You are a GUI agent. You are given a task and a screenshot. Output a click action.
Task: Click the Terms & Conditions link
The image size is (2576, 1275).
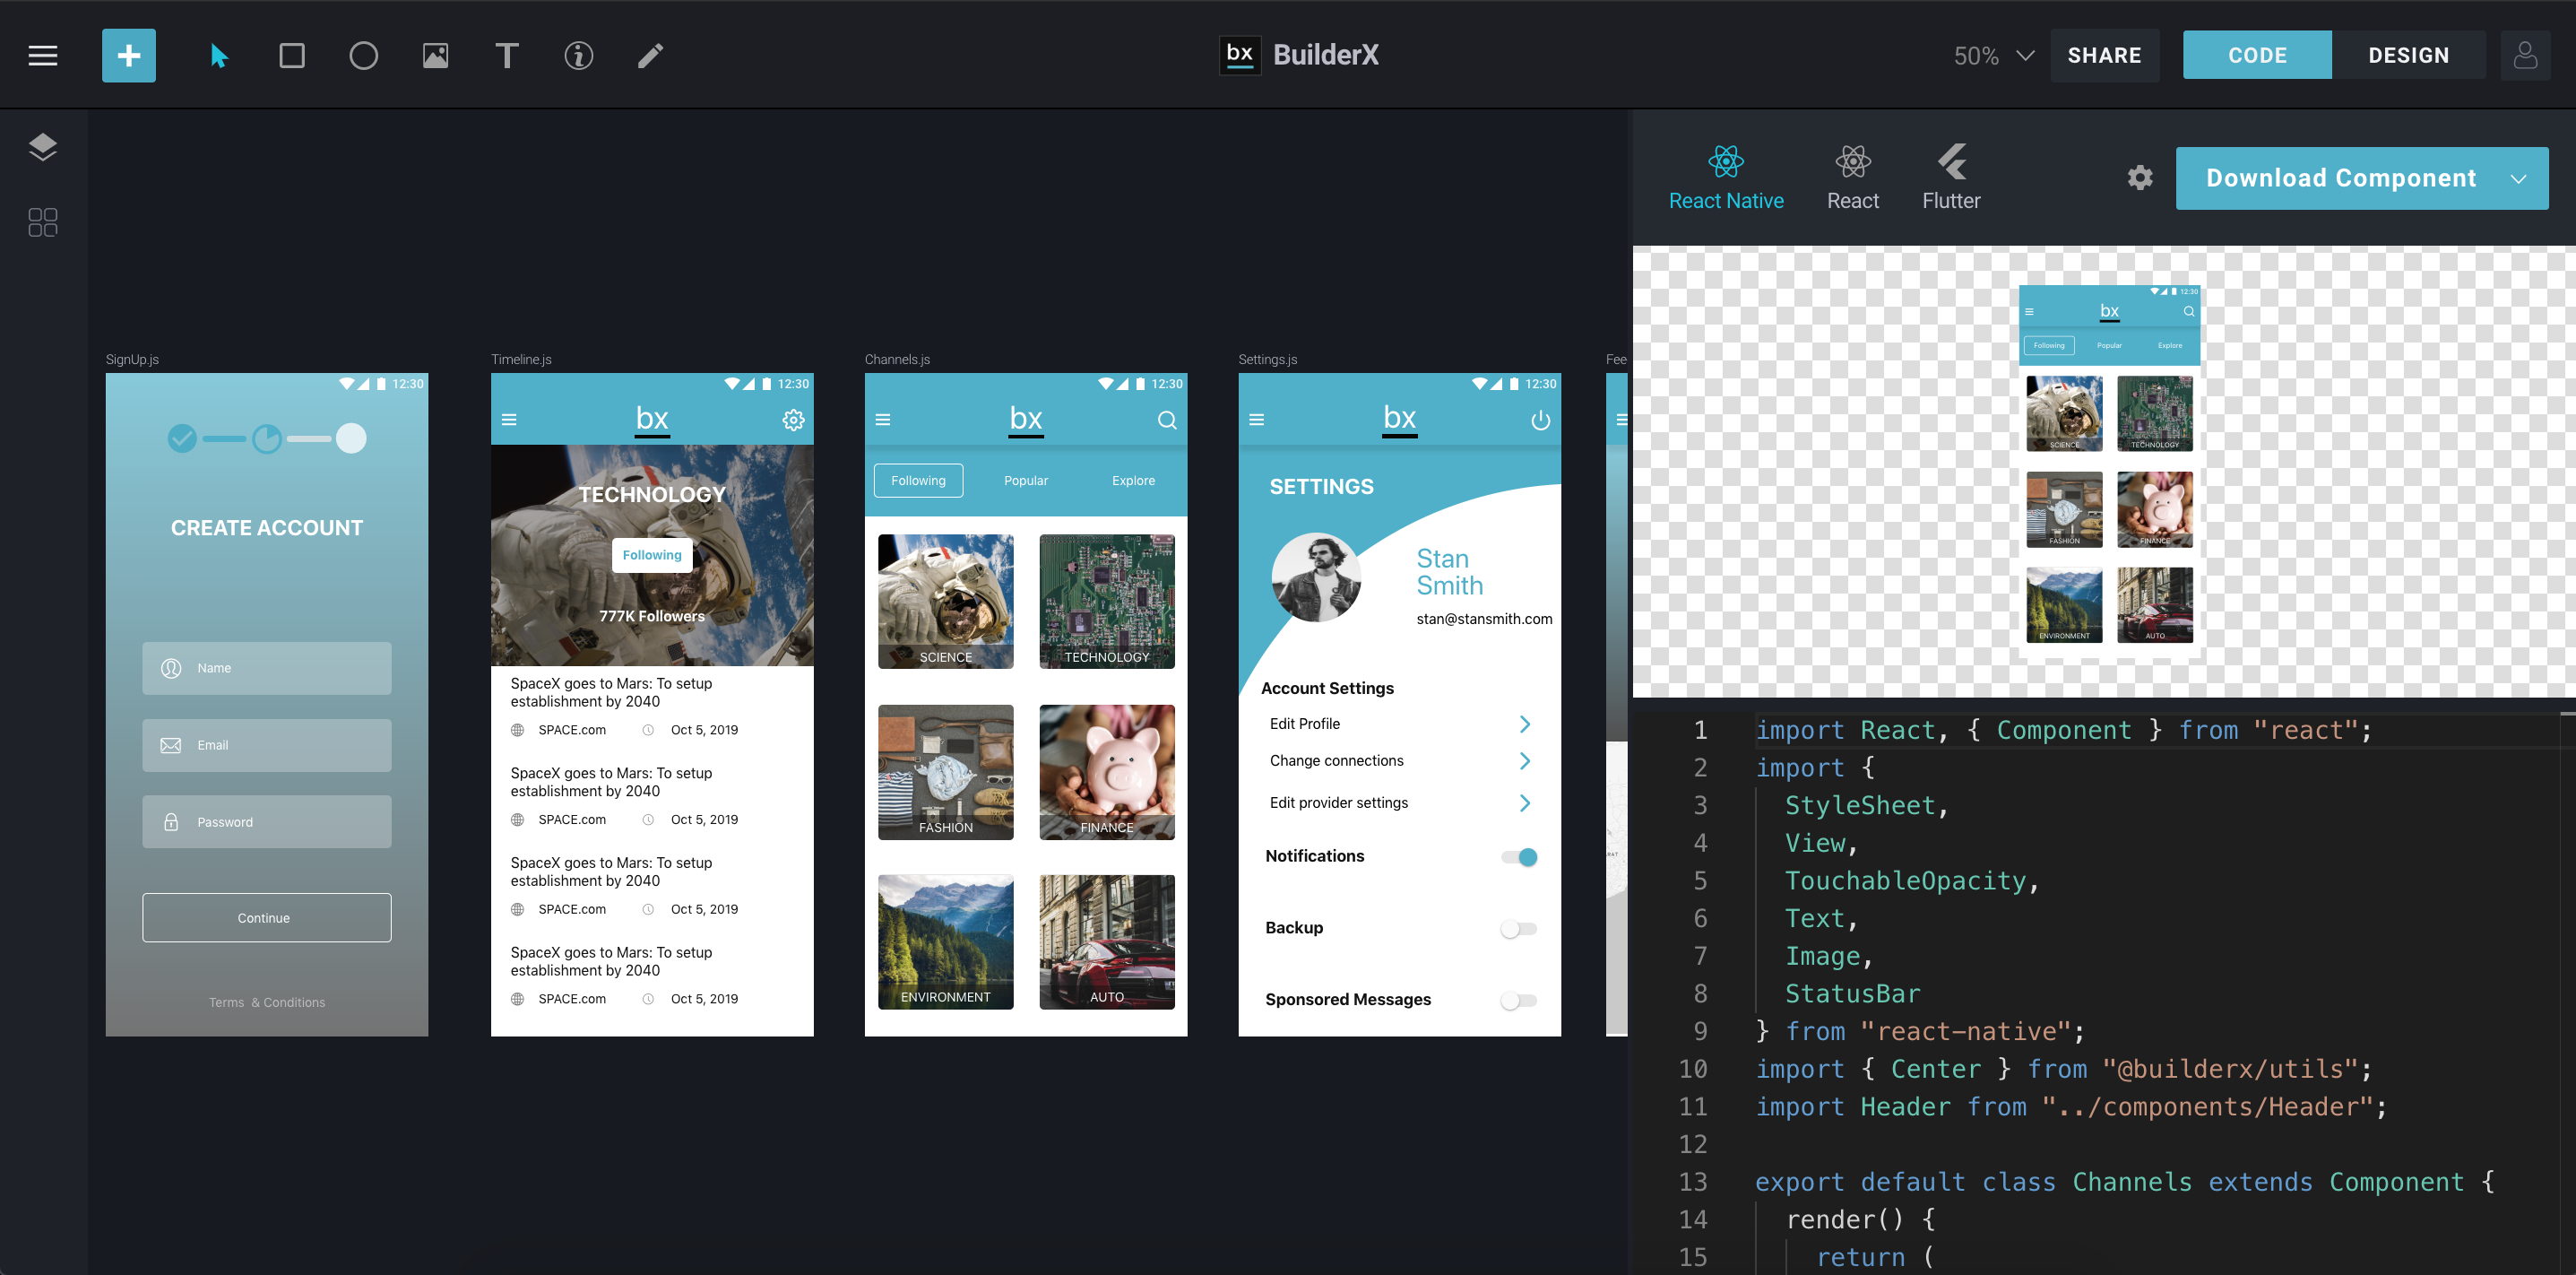pyautogui.click(x=266, y=1002)
